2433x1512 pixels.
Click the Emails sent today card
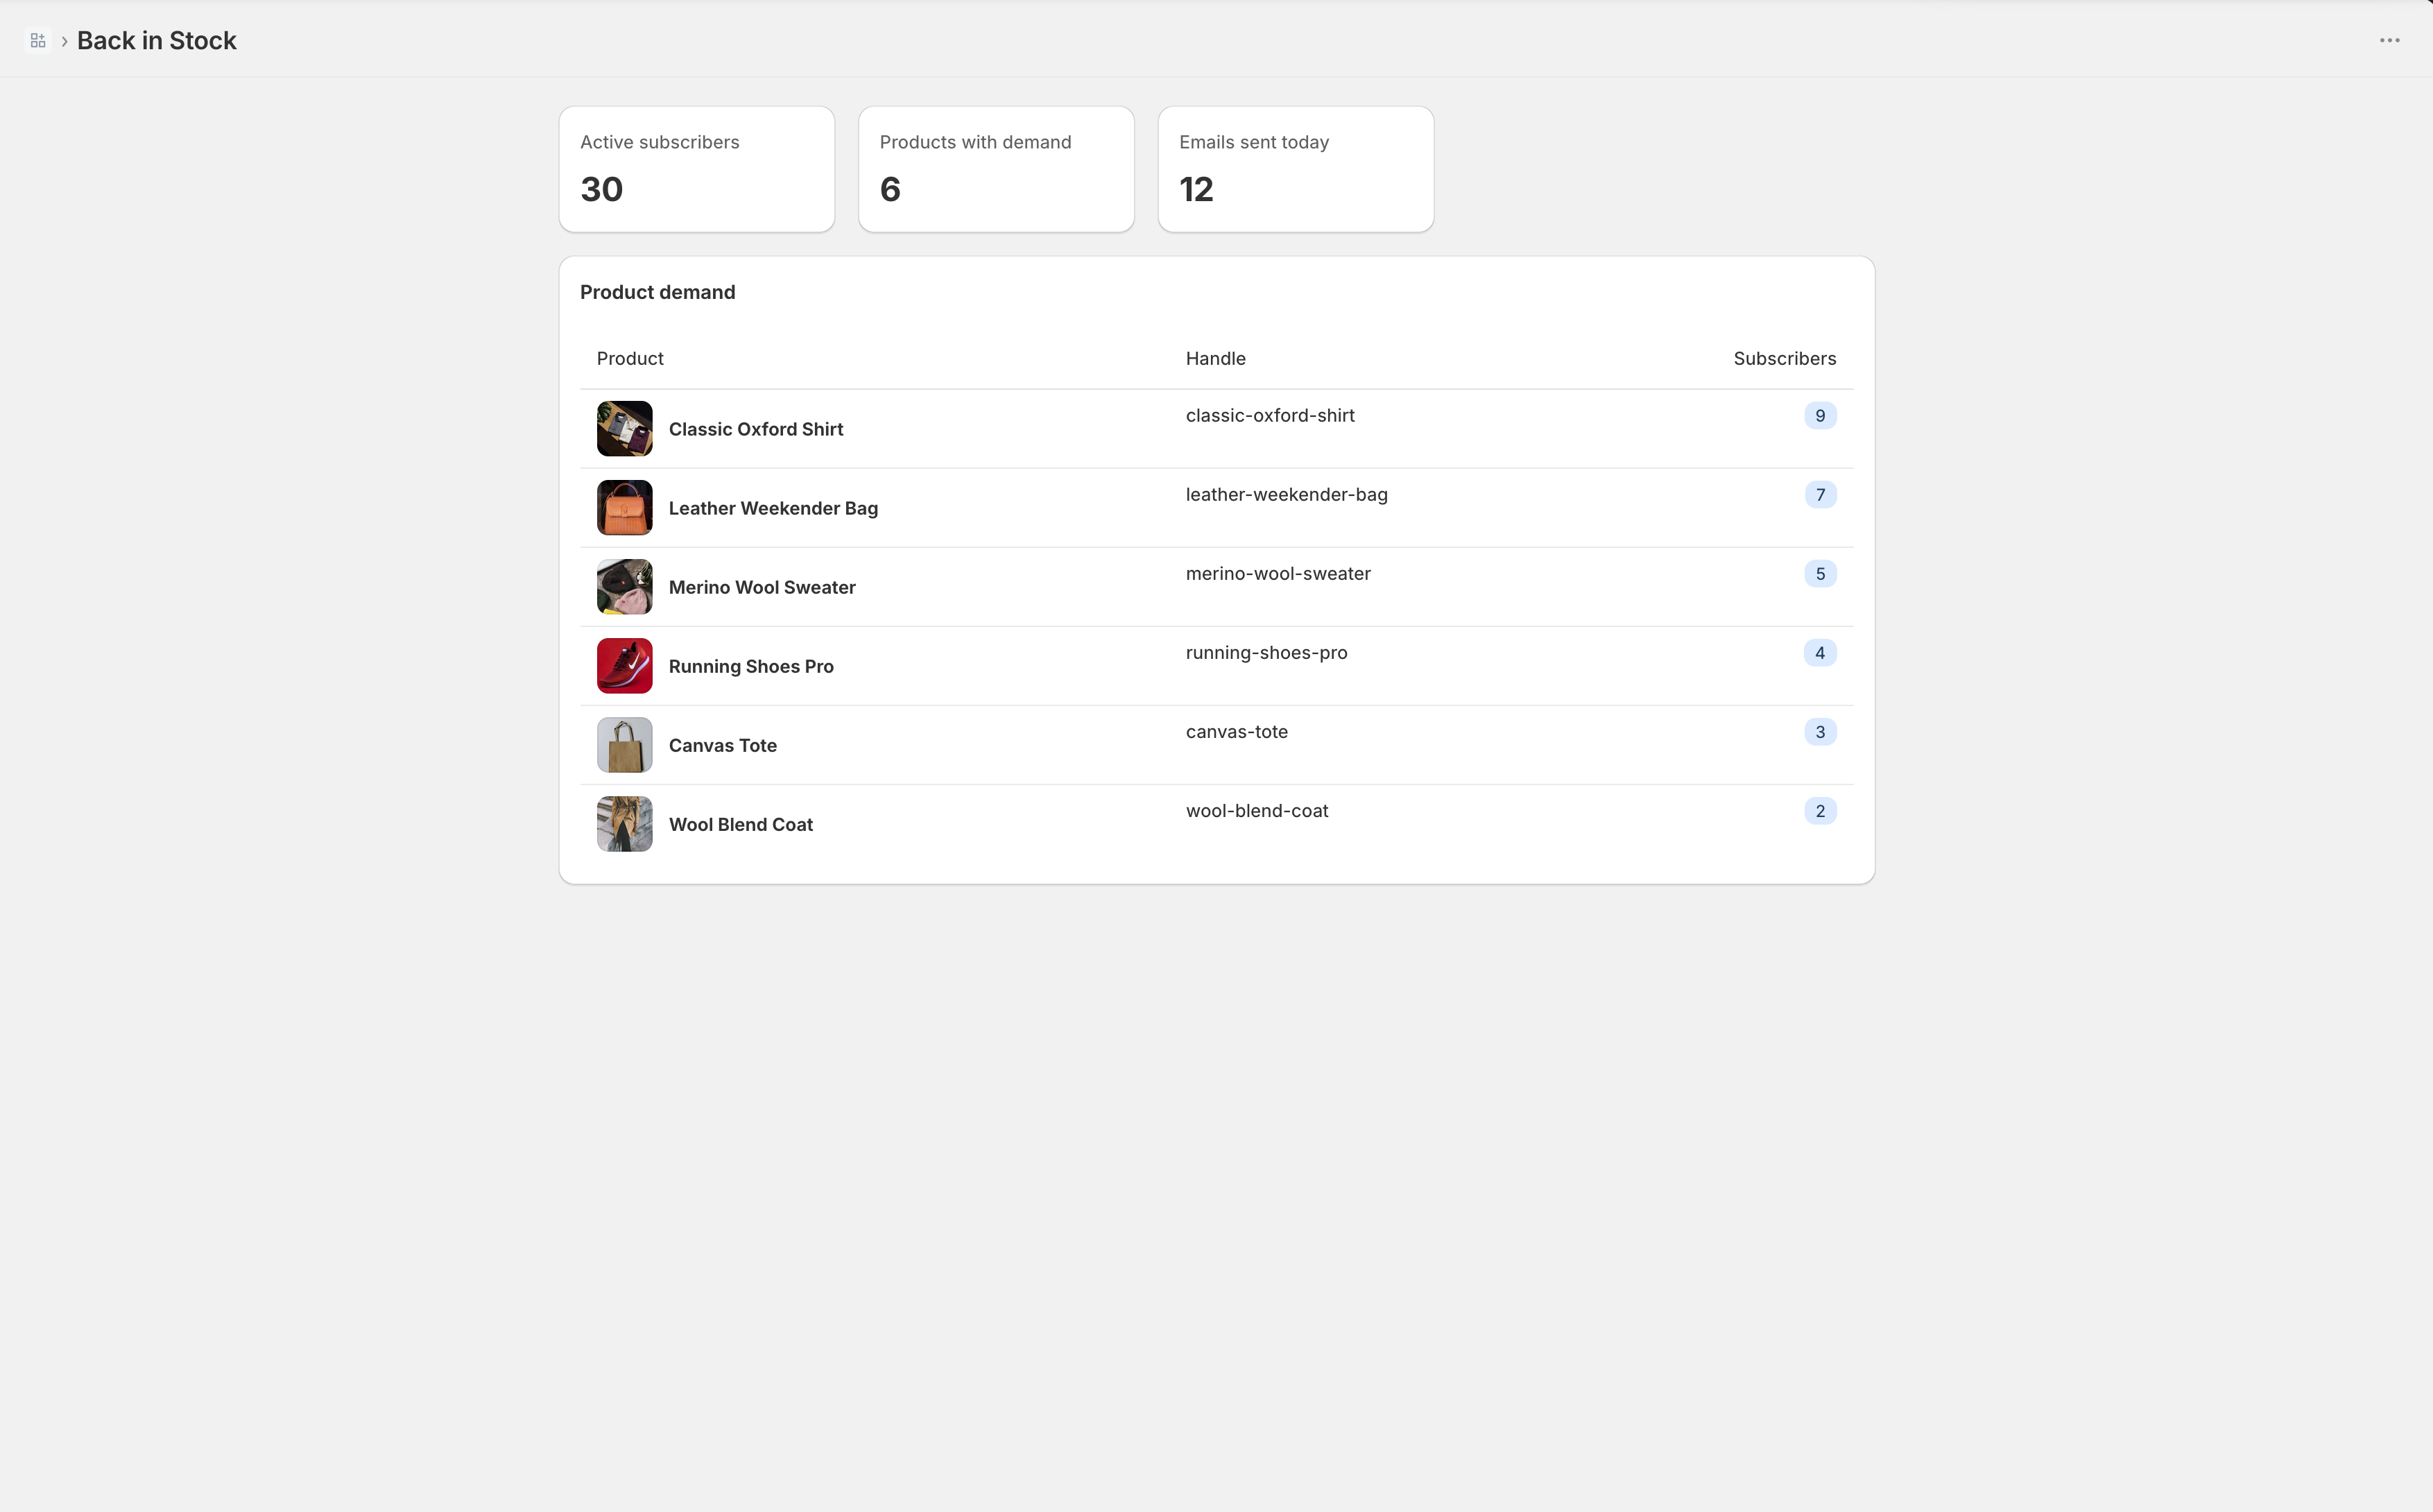[1296, 169]
